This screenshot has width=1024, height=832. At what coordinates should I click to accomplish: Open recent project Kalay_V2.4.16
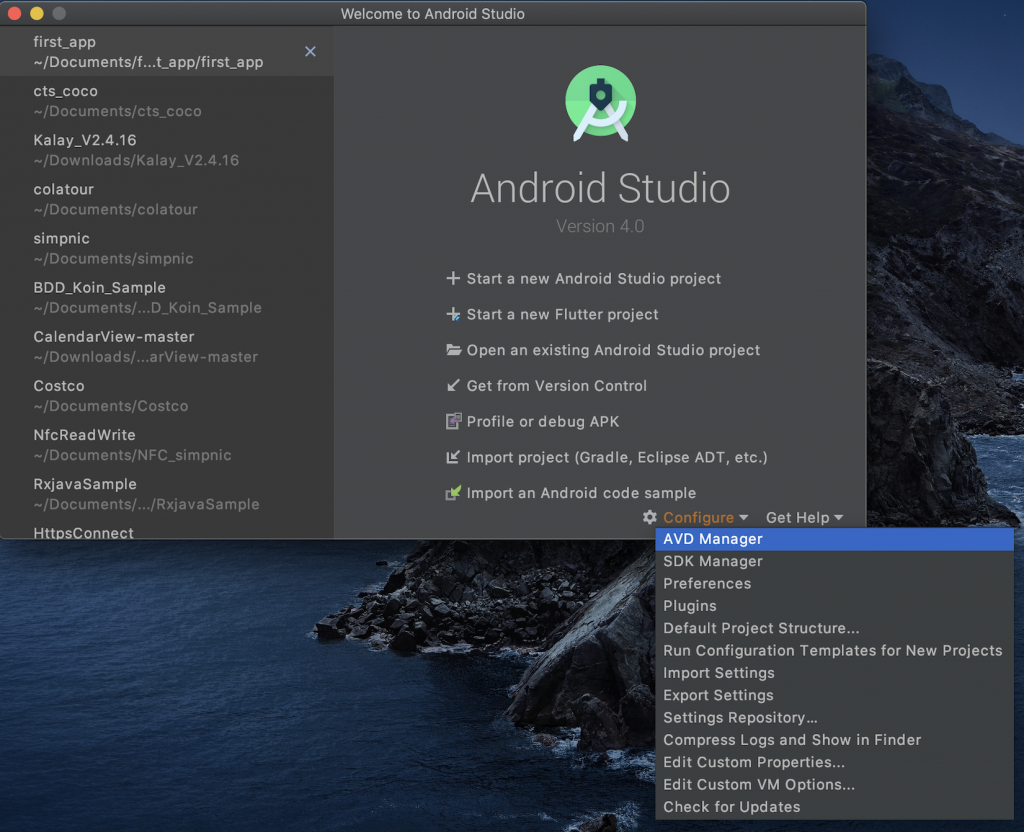pos(167,150)
